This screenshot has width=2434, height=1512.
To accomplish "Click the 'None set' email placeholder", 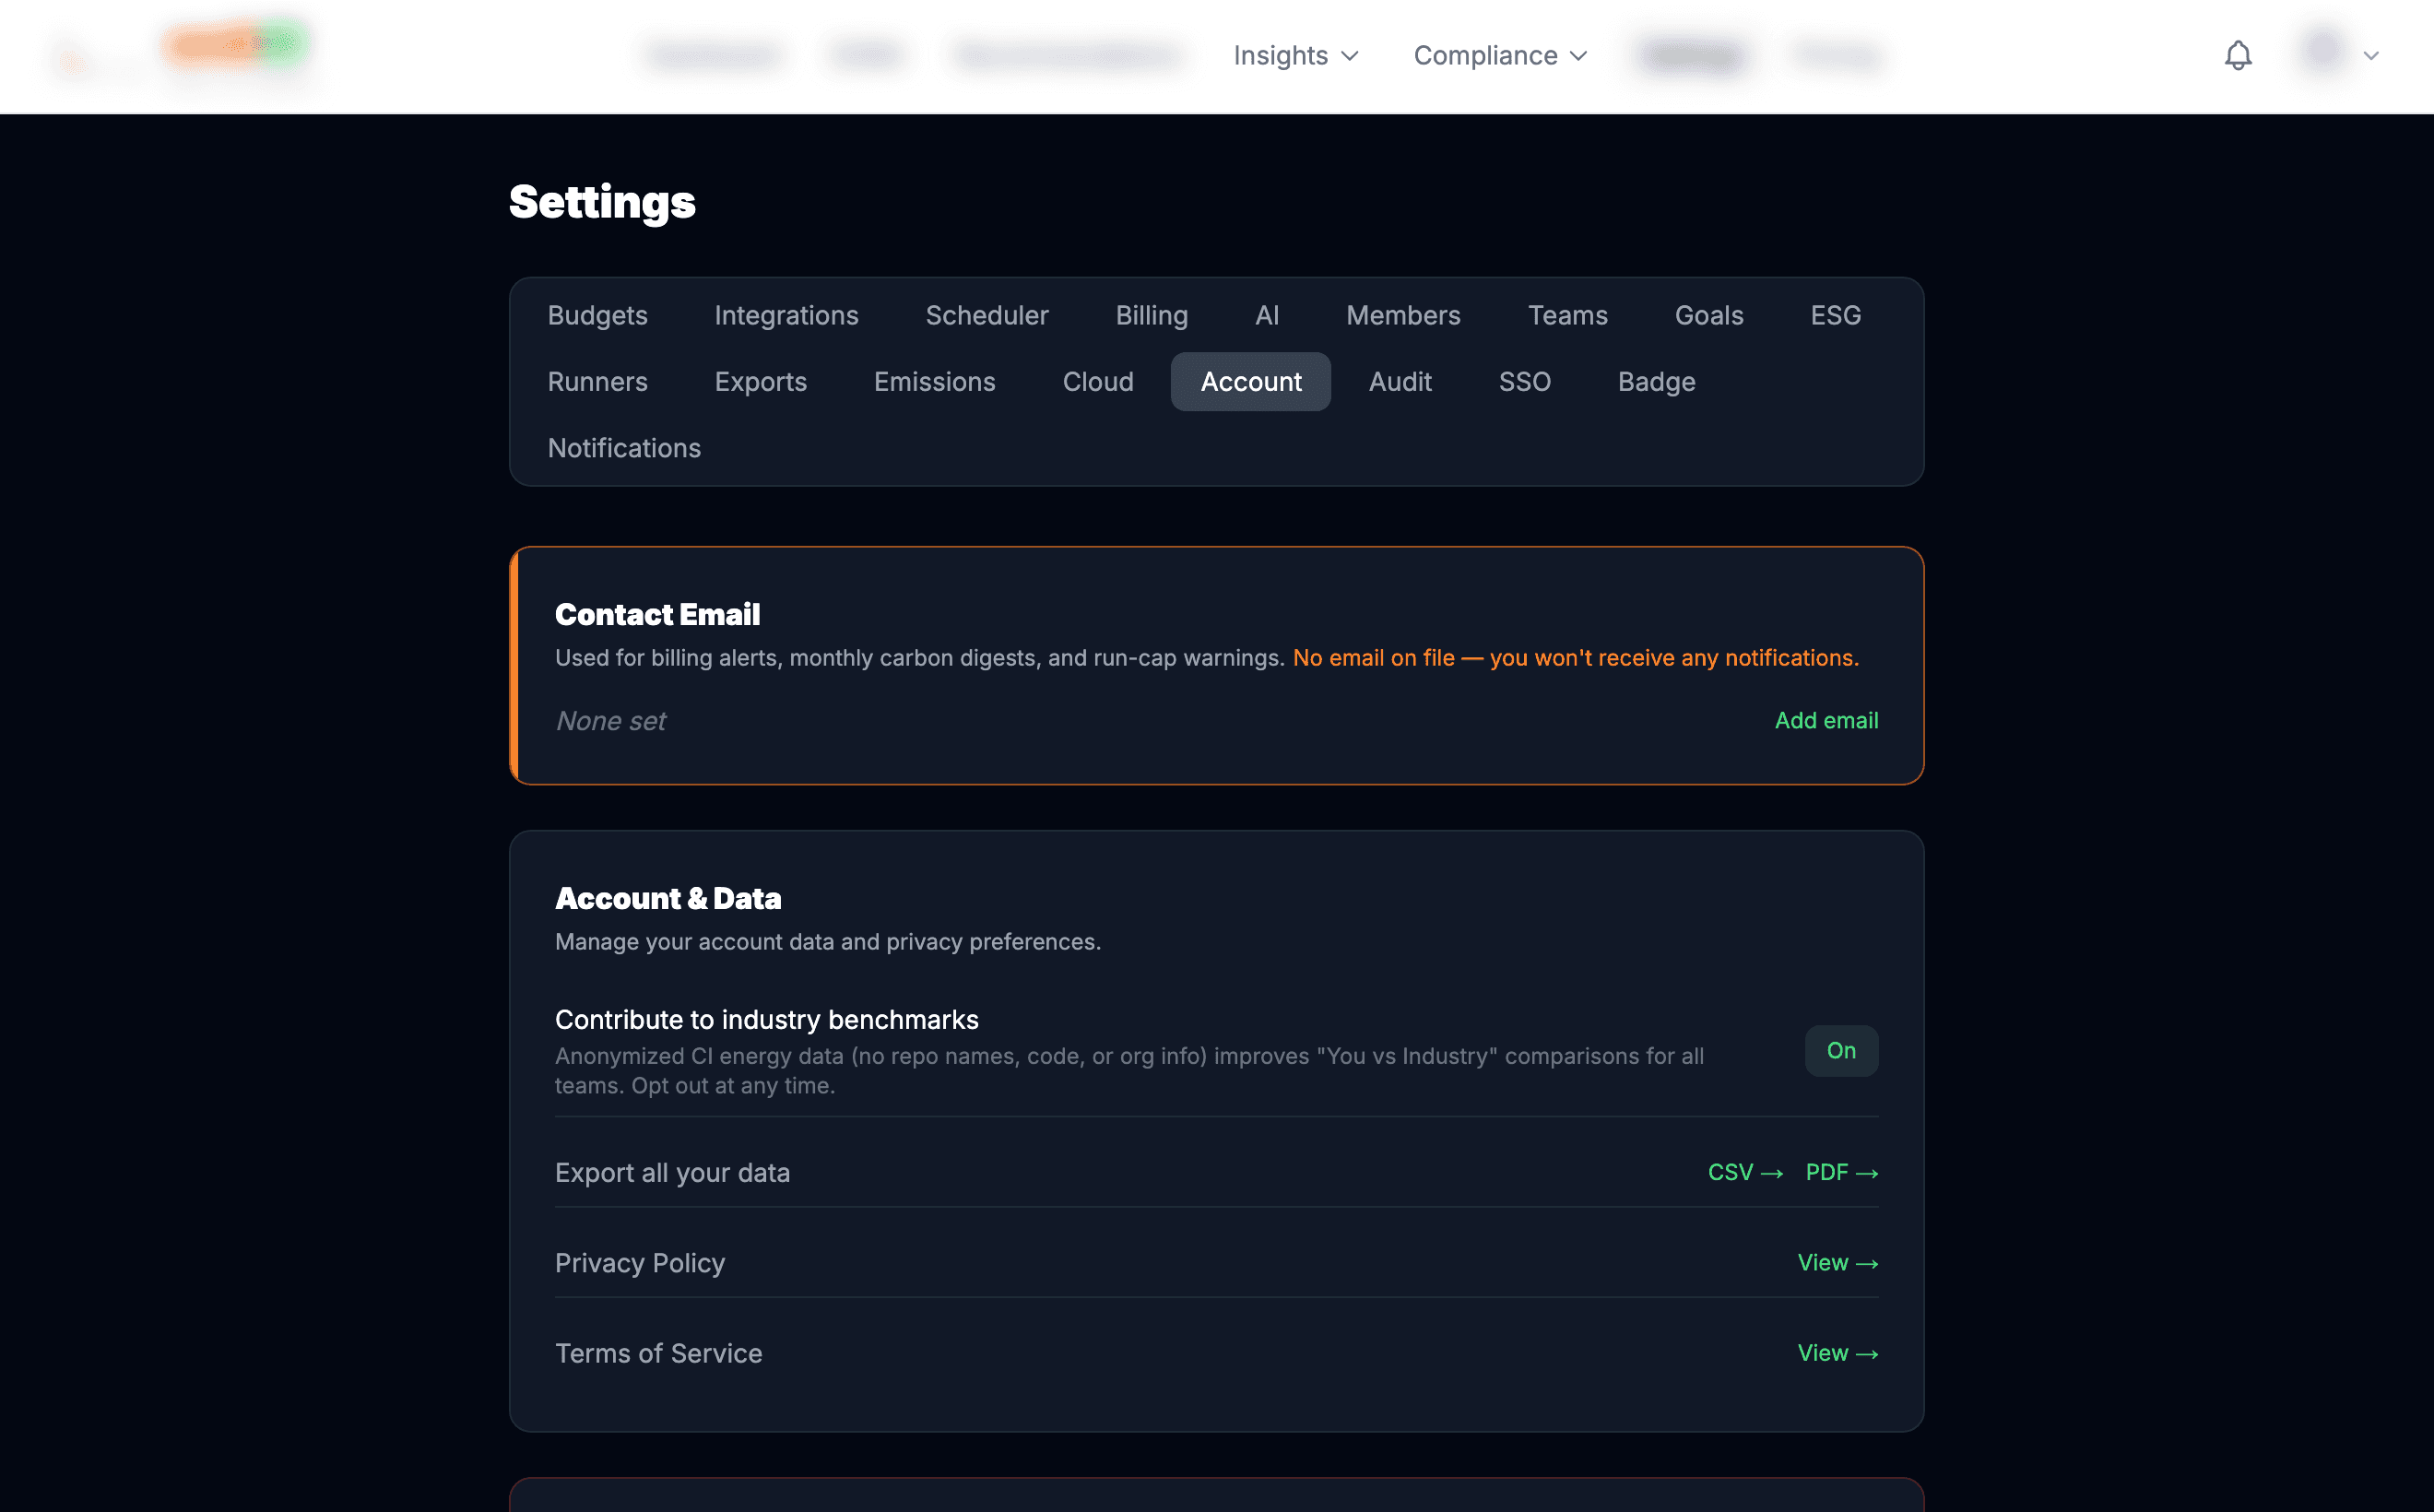I will click(610, 720).
